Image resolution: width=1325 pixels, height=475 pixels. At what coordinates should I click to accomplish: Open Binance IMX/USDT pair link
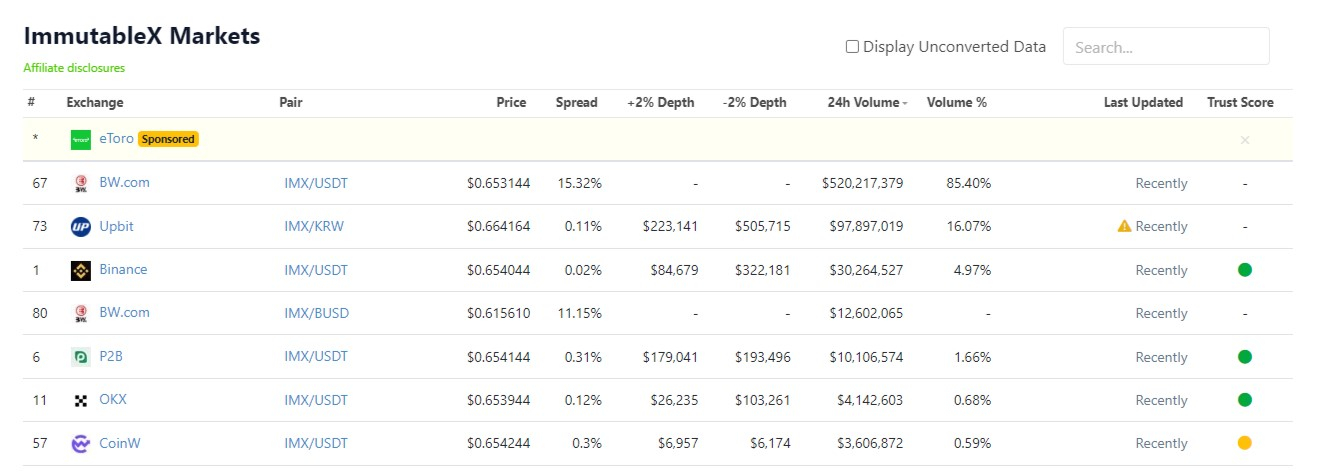(316, 270)
